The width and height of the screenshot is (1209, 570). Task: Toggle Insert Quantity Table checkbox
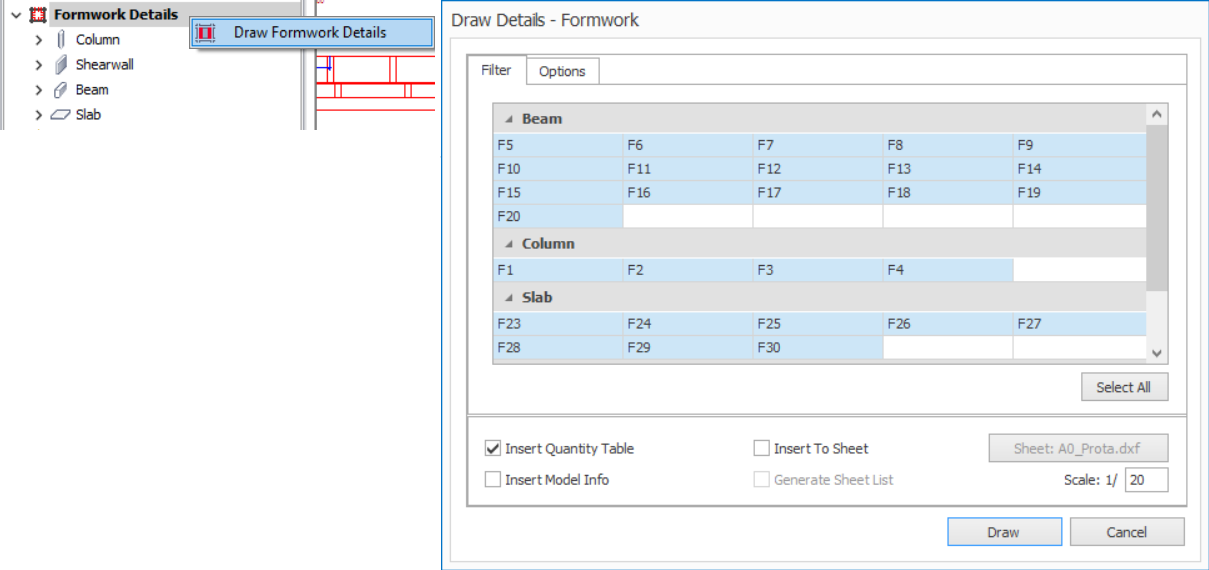tap(493, 449)
